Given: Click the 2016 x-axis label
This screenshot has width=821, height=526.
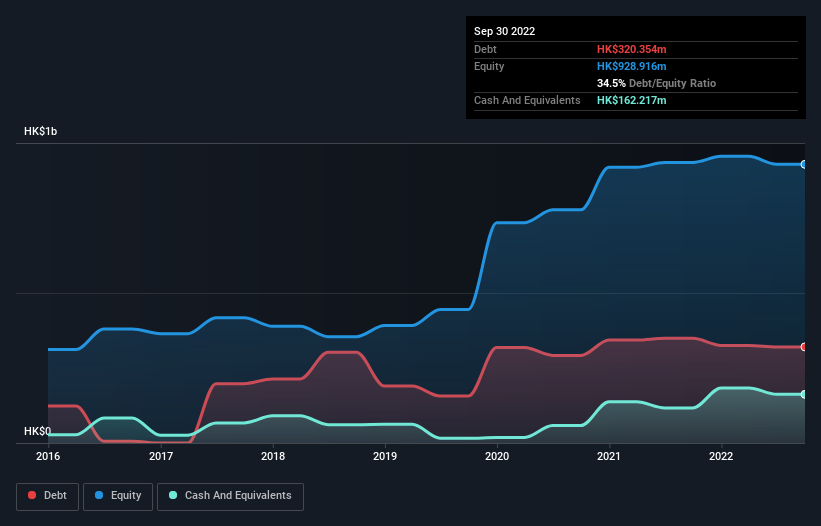Looking at the screenshot, I should (x=48, y=456).
